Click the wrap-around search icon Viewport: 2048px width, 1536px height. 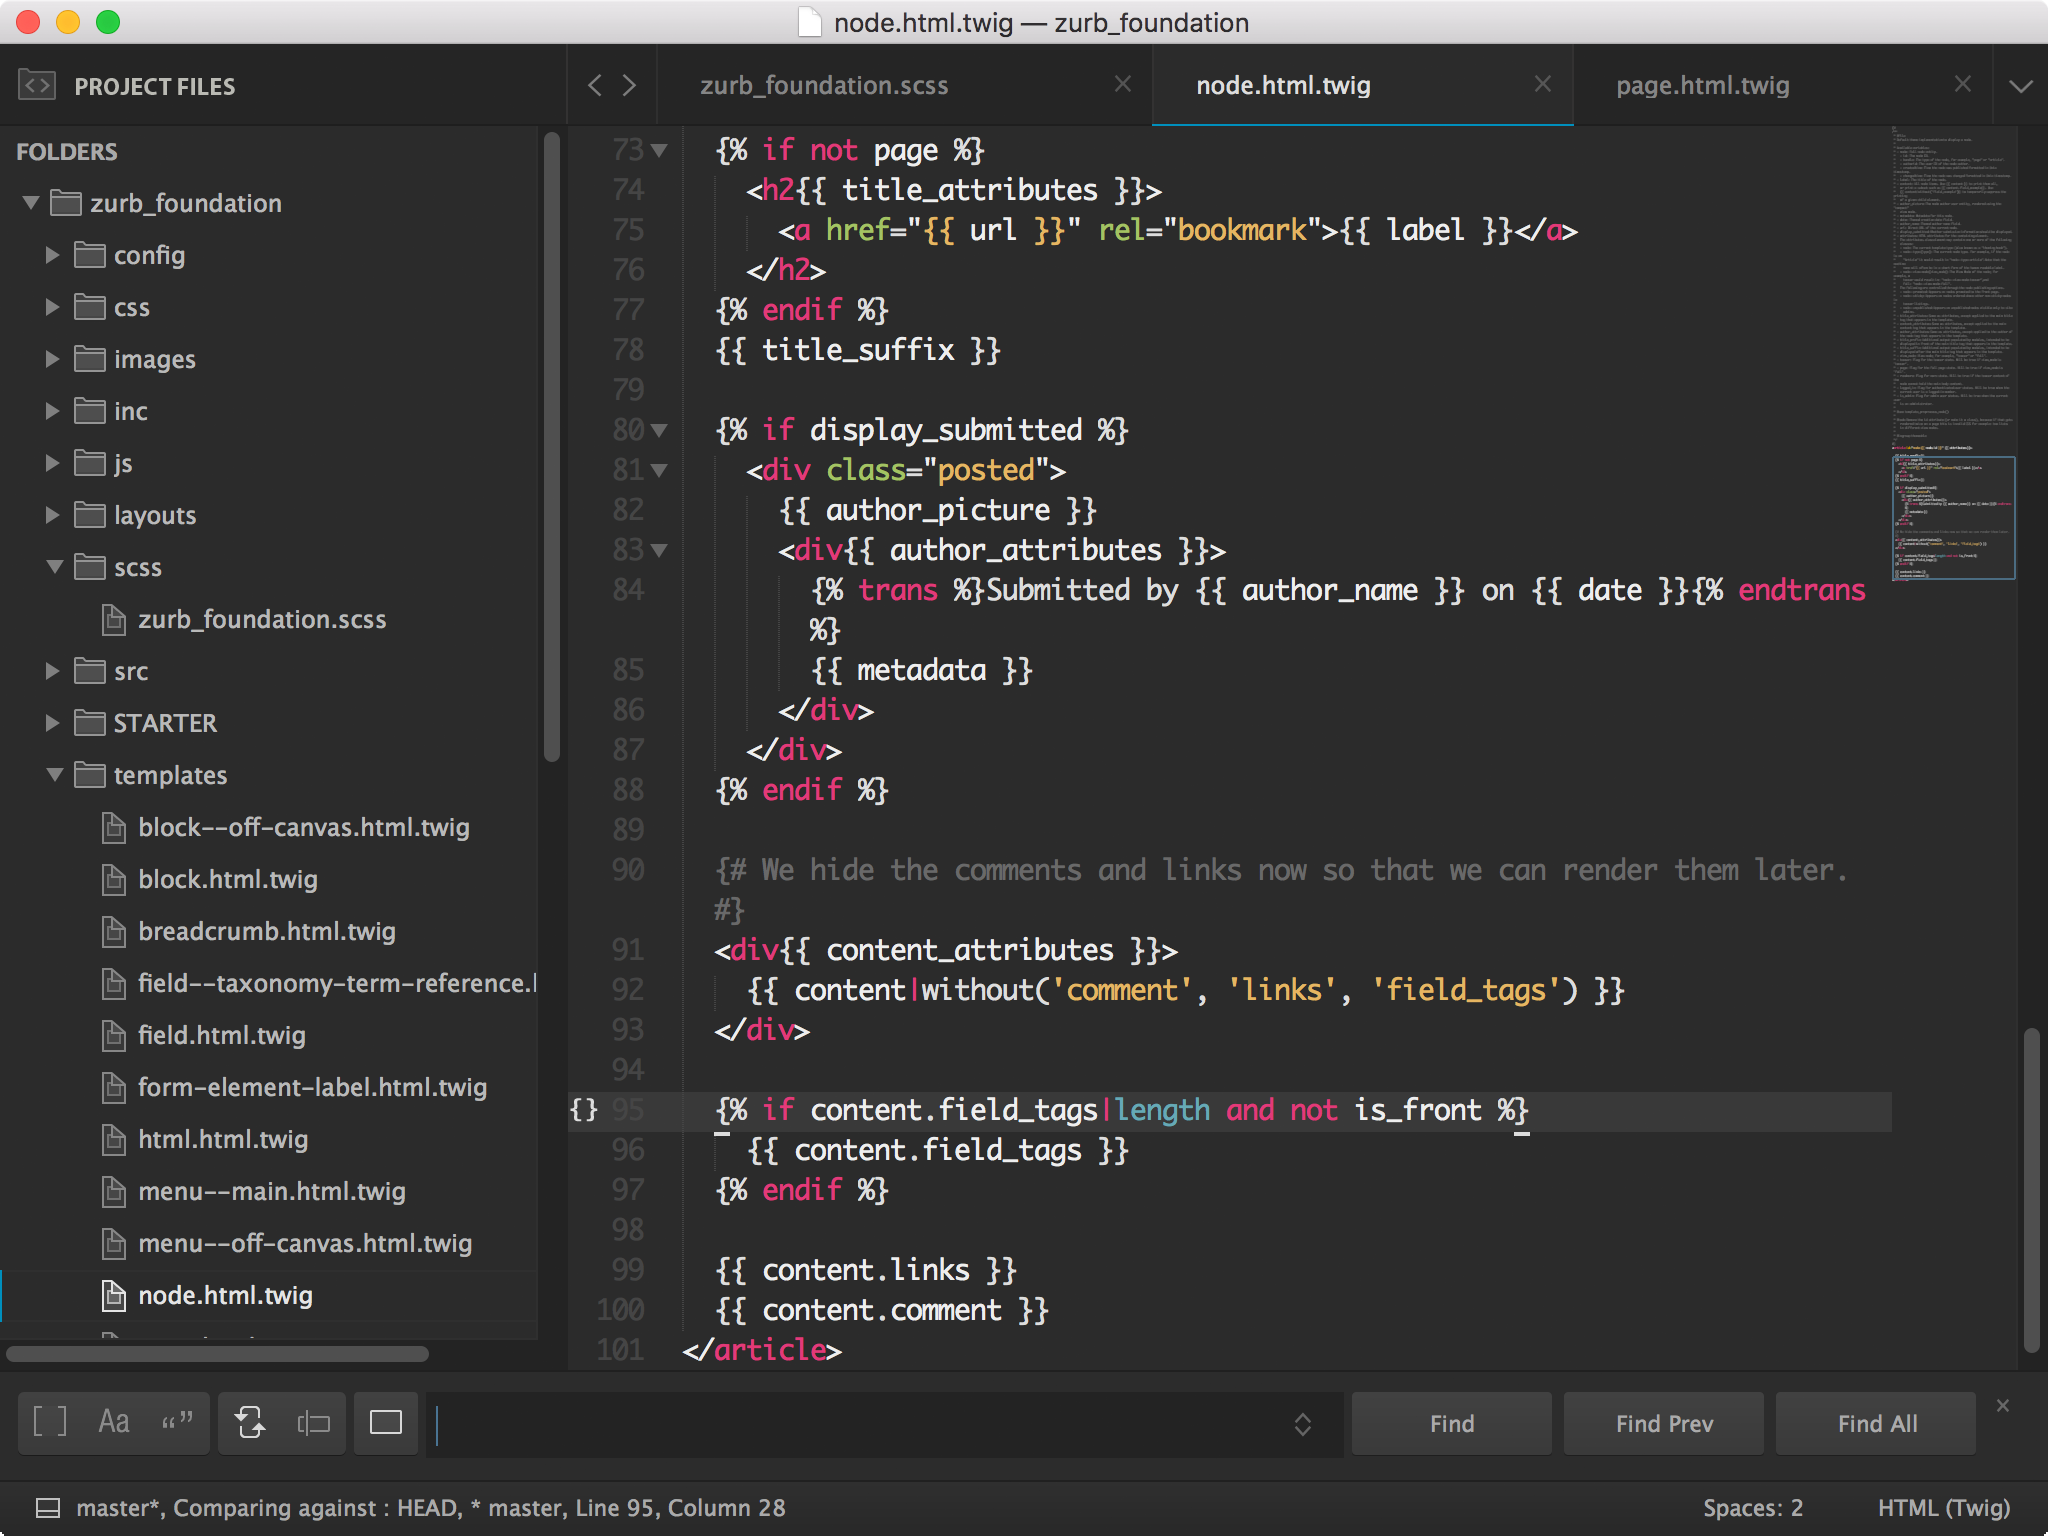[250, 1421]
